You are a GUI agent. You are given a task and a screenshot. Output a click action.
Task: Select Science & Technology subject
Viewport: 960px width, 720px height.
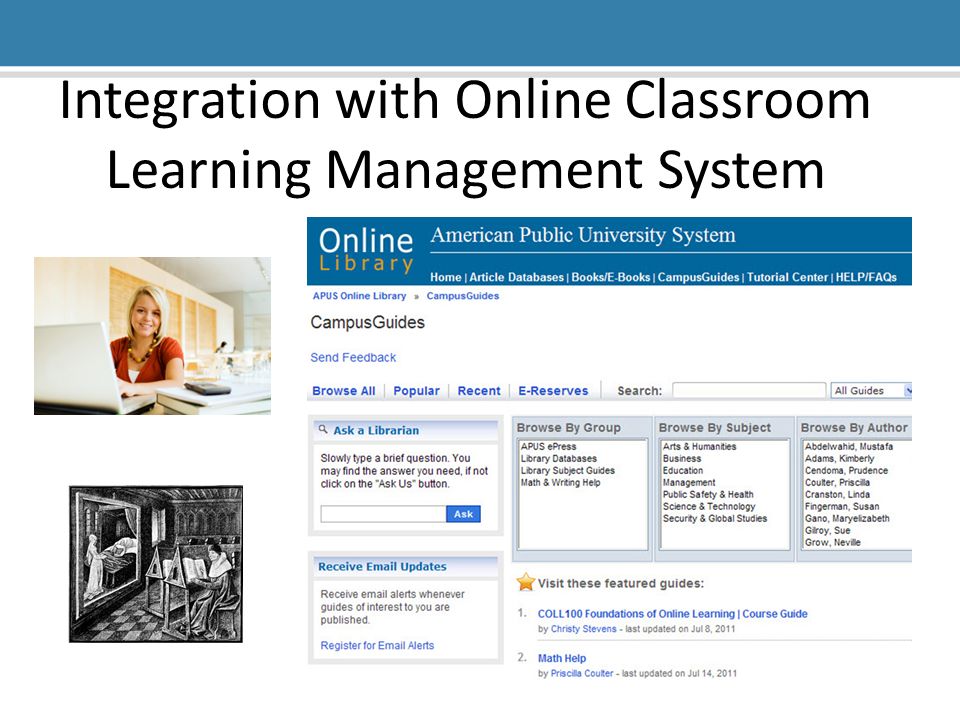pos(709,506)
